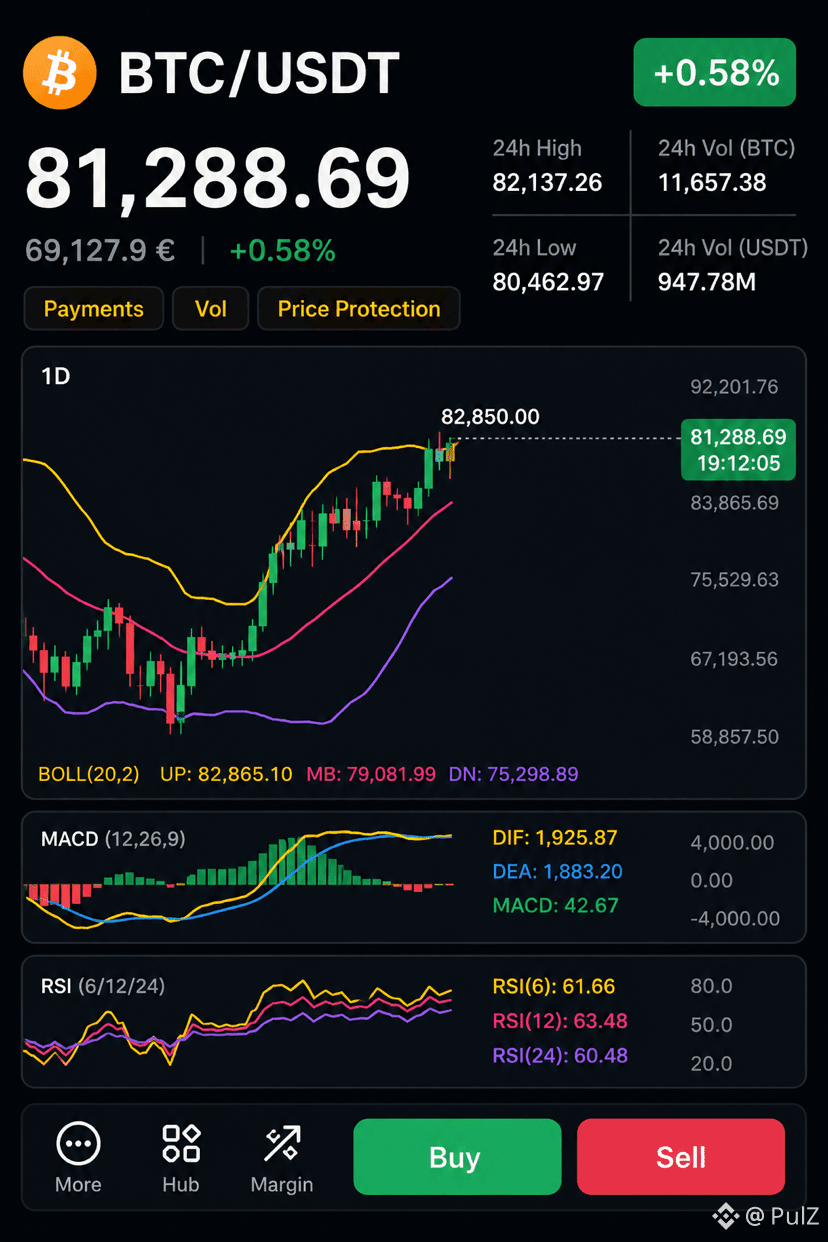Tap the 92,201.76 price axis label
Viewport: 828px width, 1242px height.
(734, 387)
